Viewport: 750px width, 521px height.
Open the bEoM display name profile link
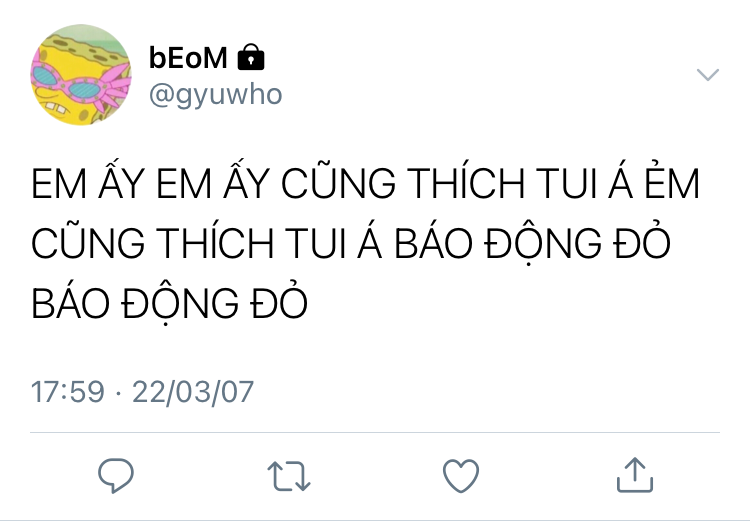click(188, 57)
